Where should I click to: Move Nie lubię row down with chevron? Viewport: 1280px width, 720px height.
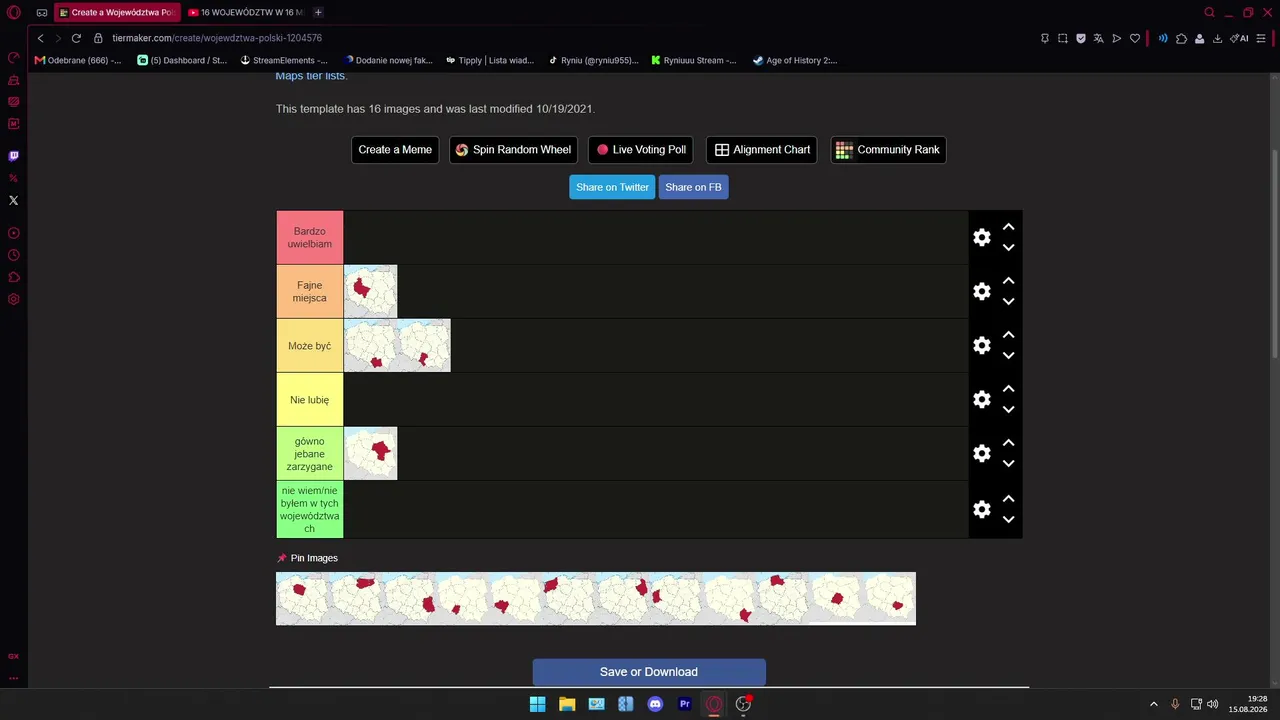[1008, 409]
